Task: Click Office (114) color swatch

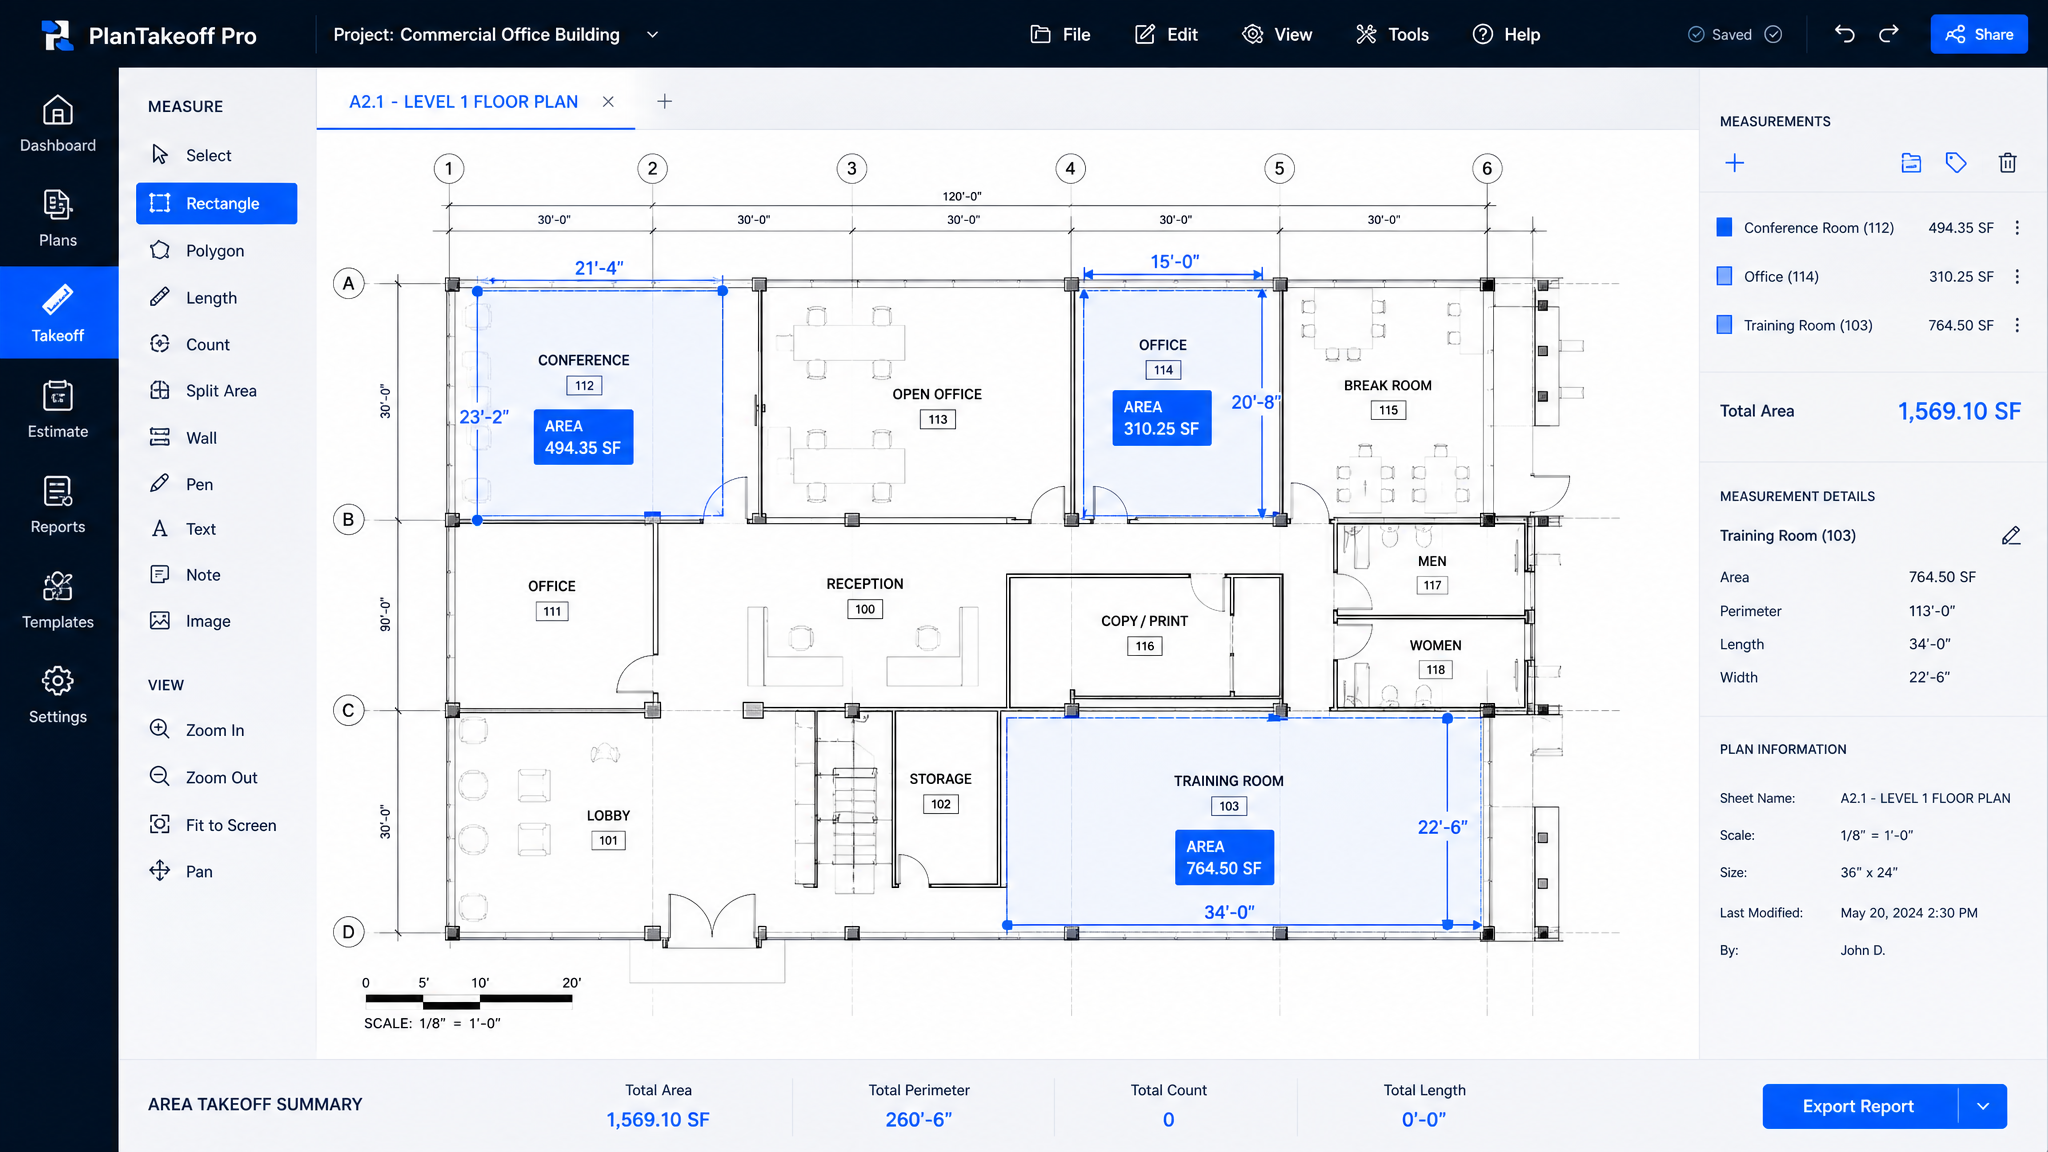Action: coord(1724,277)
